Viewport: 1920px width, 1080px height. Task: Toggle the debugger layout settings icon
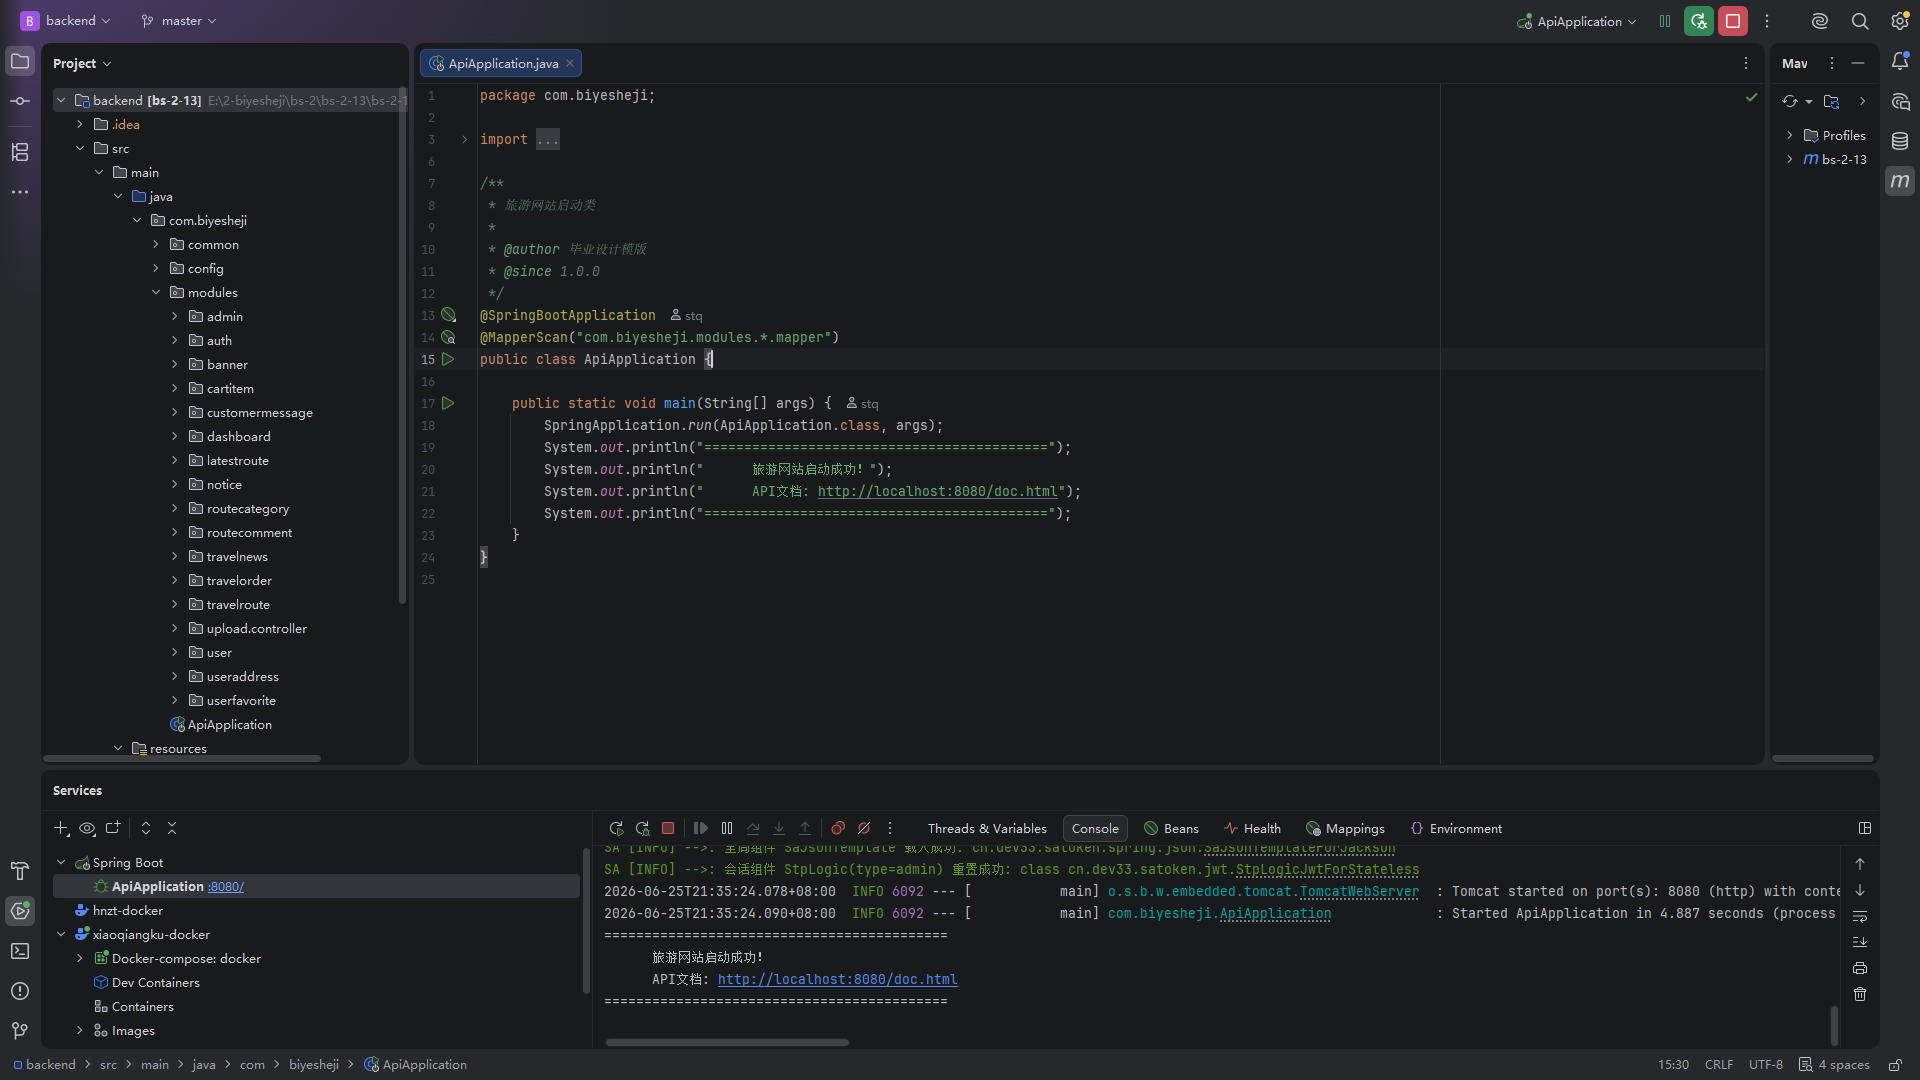(x=1865, y=828)
